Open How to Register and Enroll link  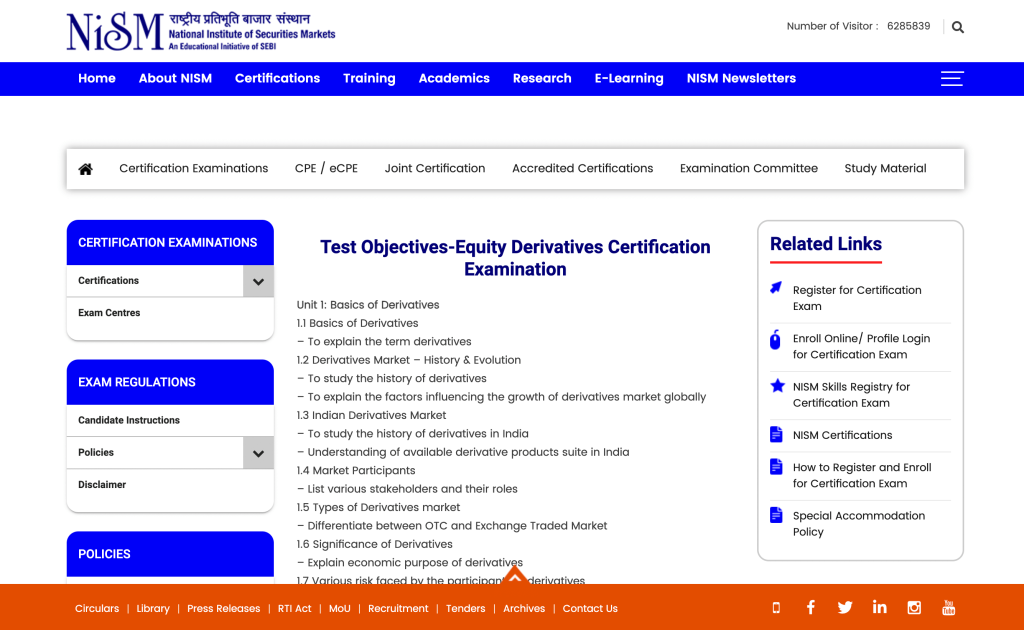click(x=862, y=475)
